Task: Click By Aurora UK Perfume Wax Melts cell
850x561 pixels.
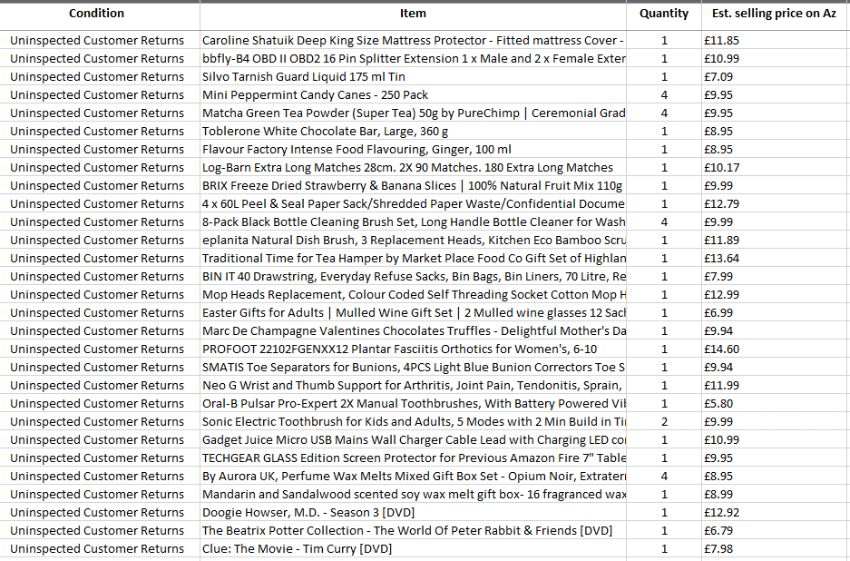Action: [413, 476]
